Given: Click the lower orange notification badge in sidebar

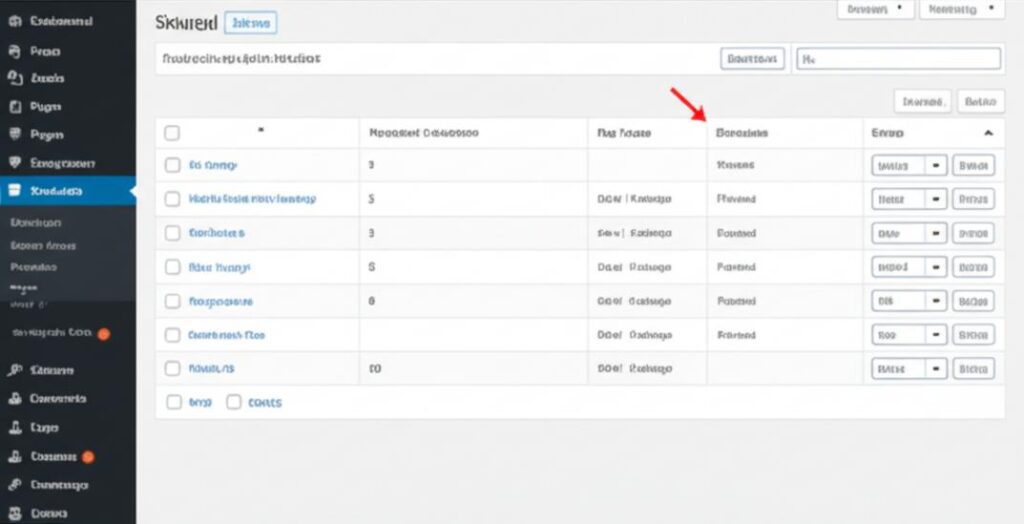Looking at the screenshot, I should 88,457.
